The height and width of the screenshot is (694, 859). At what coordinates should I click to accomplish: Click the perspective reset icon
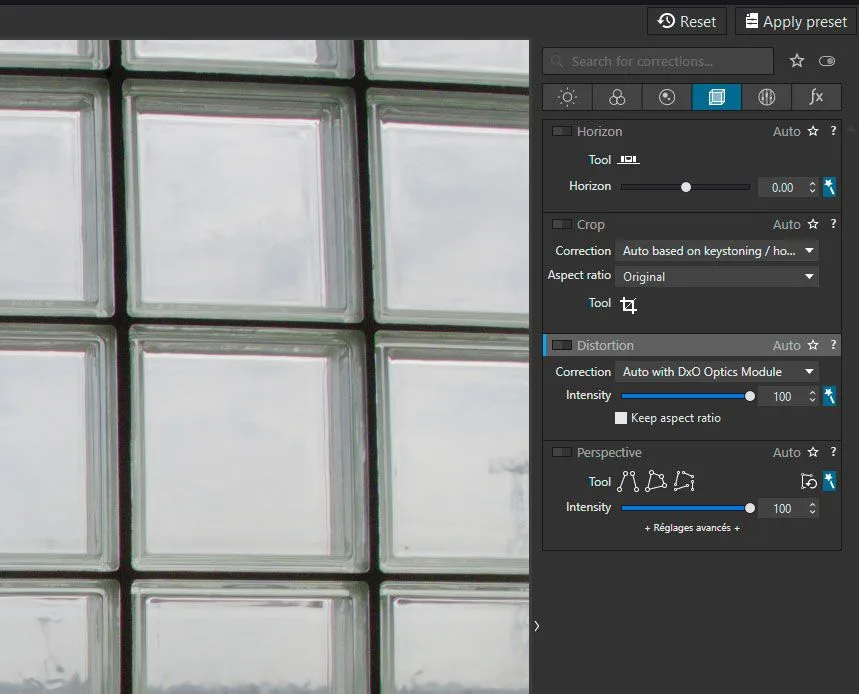click(809, 482)
